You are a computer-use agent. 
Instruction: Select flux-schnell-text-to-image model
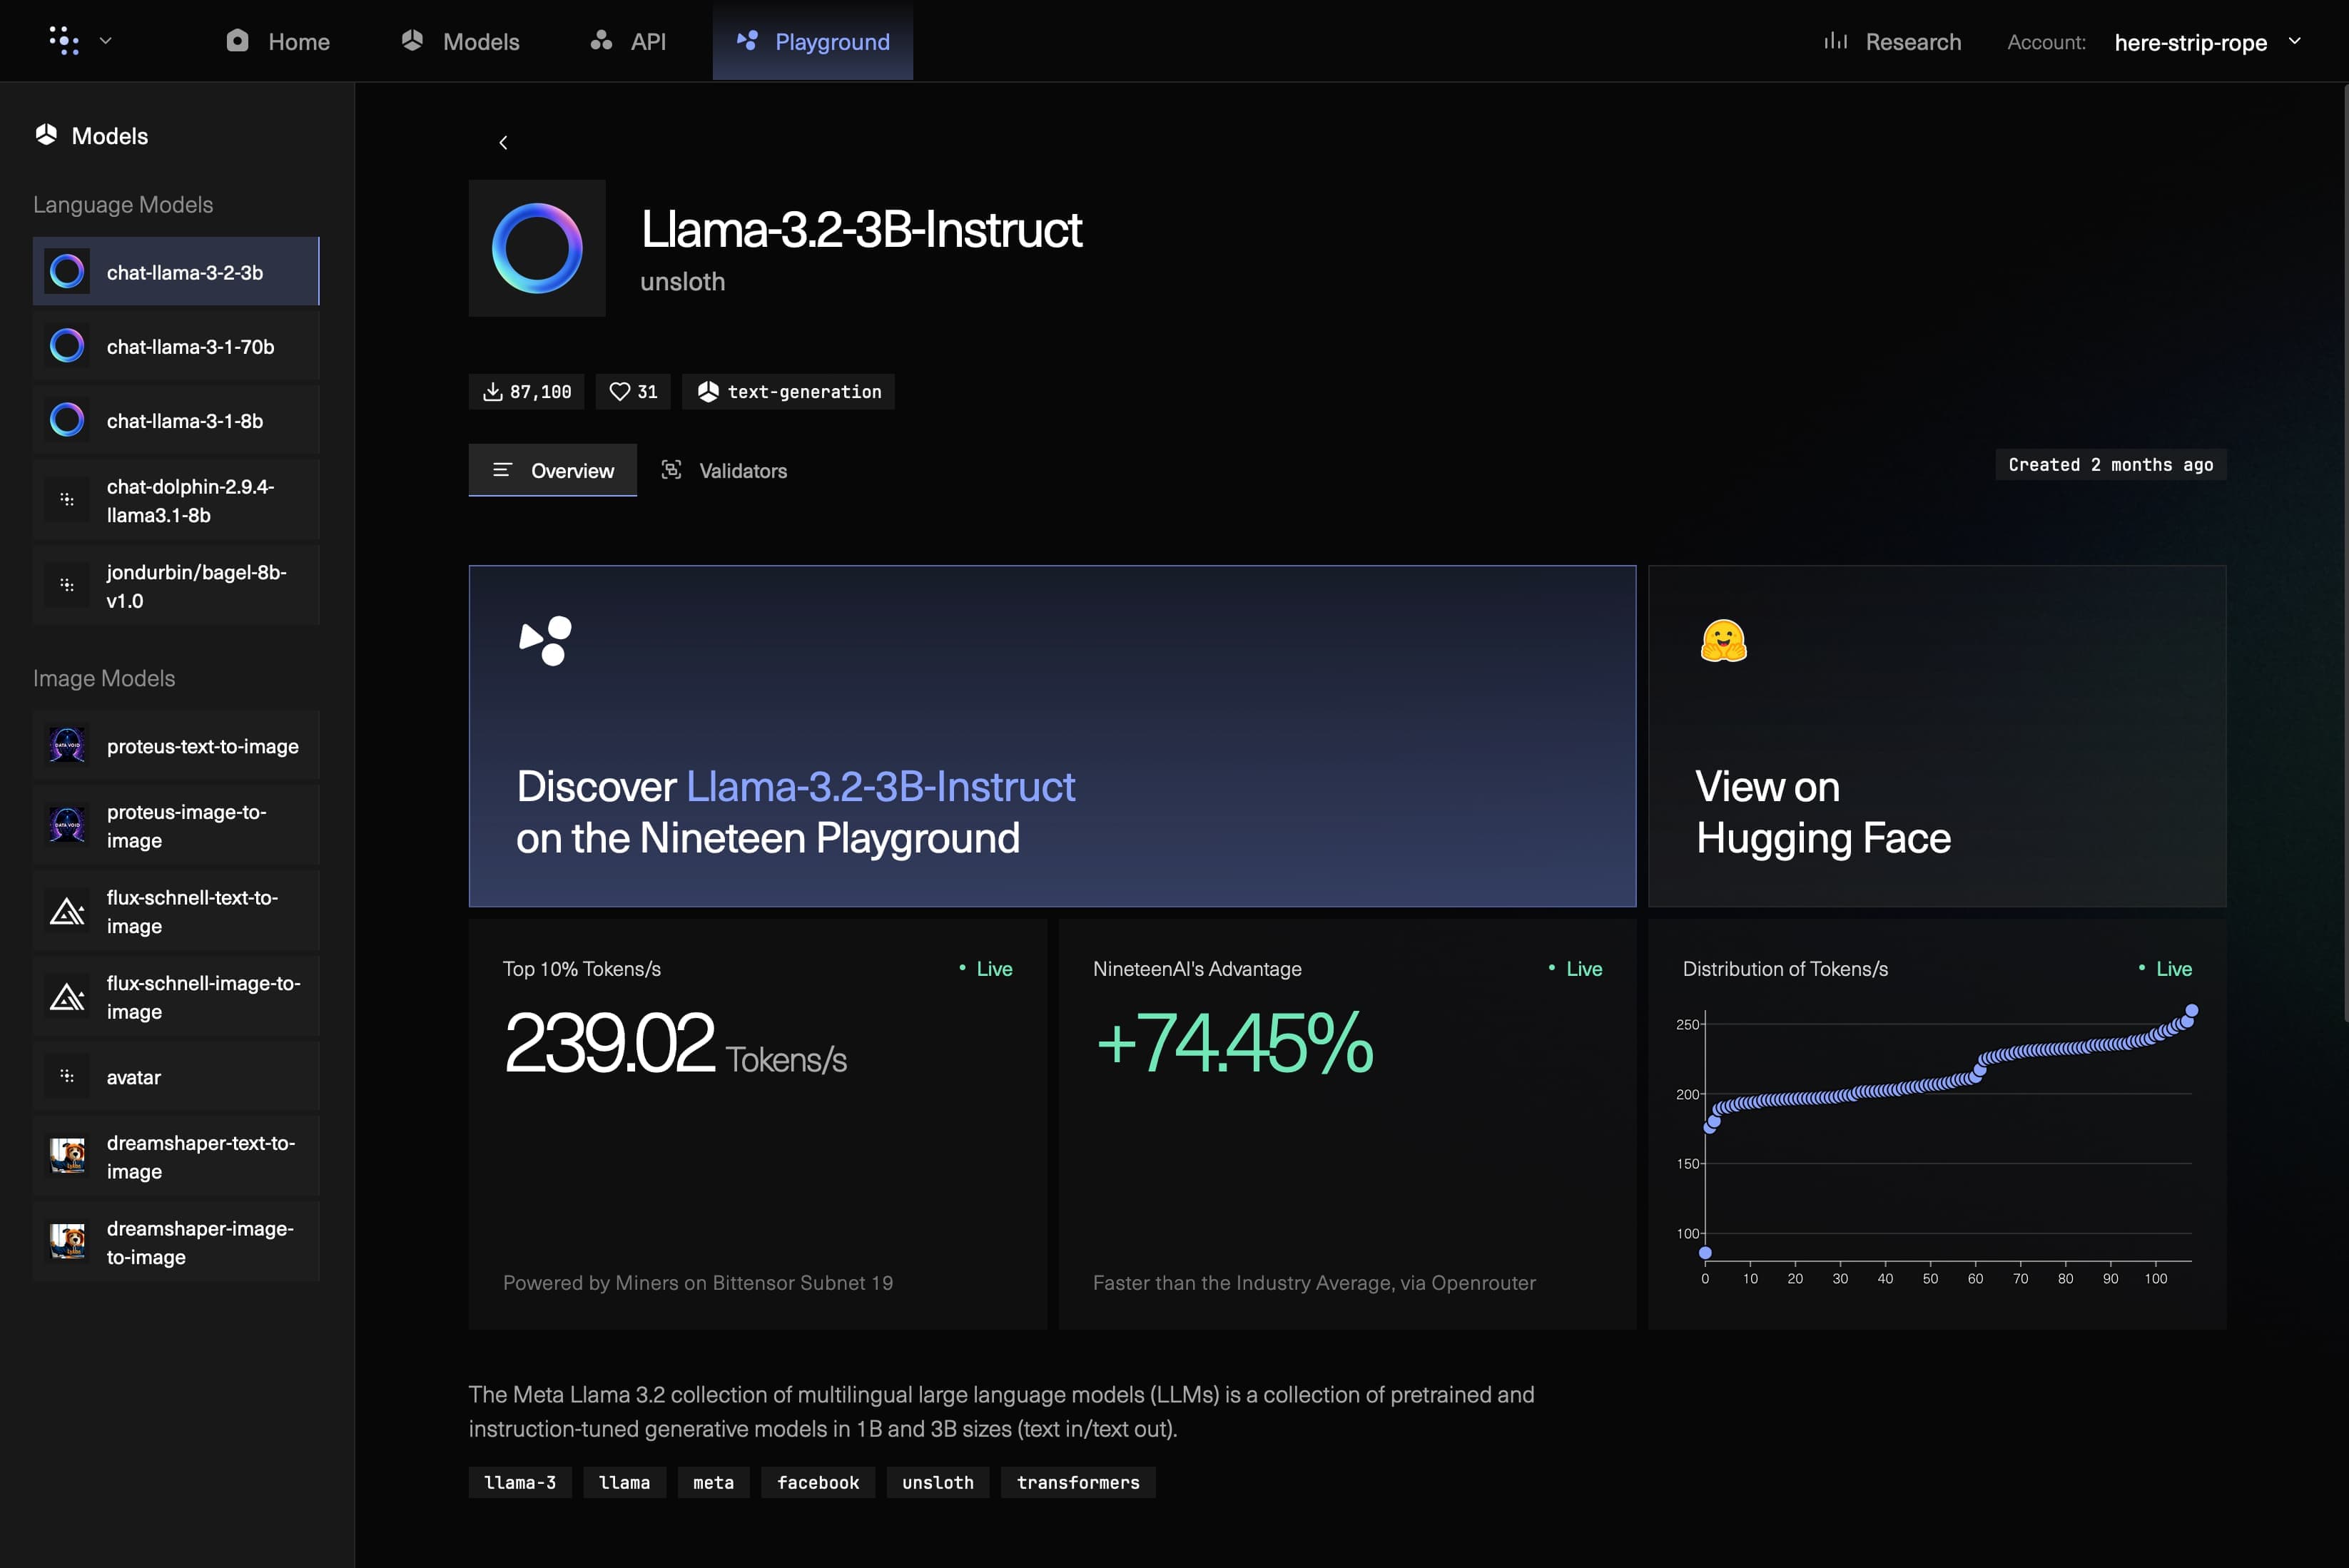coord(176,911)
